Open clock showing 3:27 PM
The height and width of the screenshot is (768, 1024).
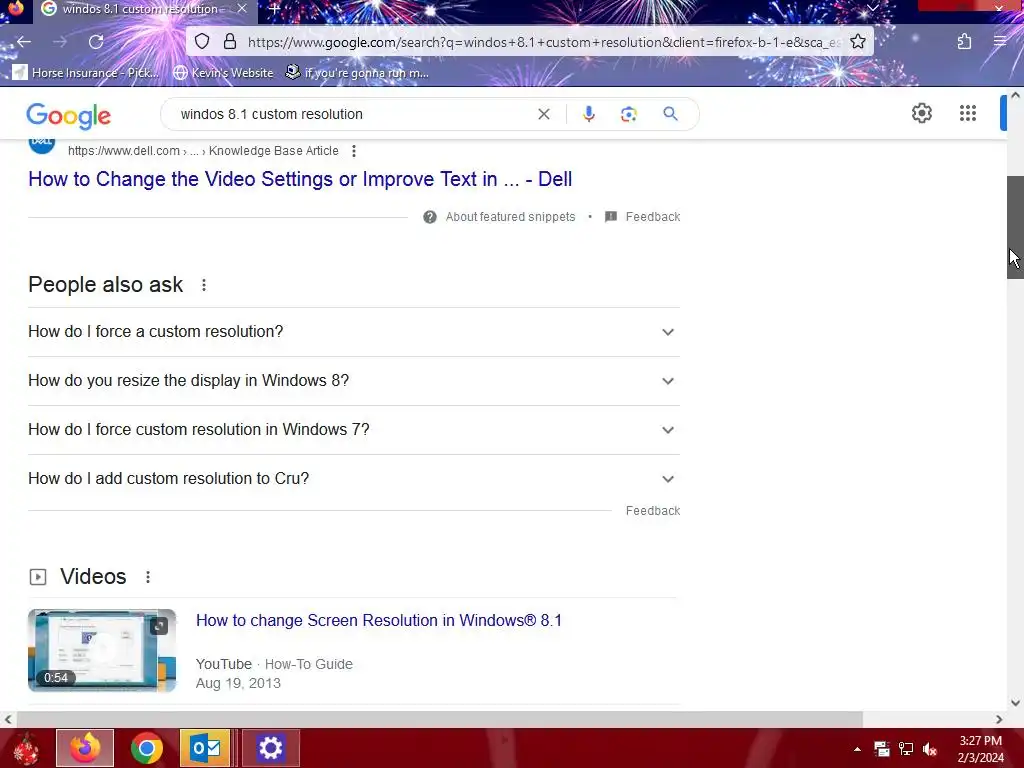point(980,749)
